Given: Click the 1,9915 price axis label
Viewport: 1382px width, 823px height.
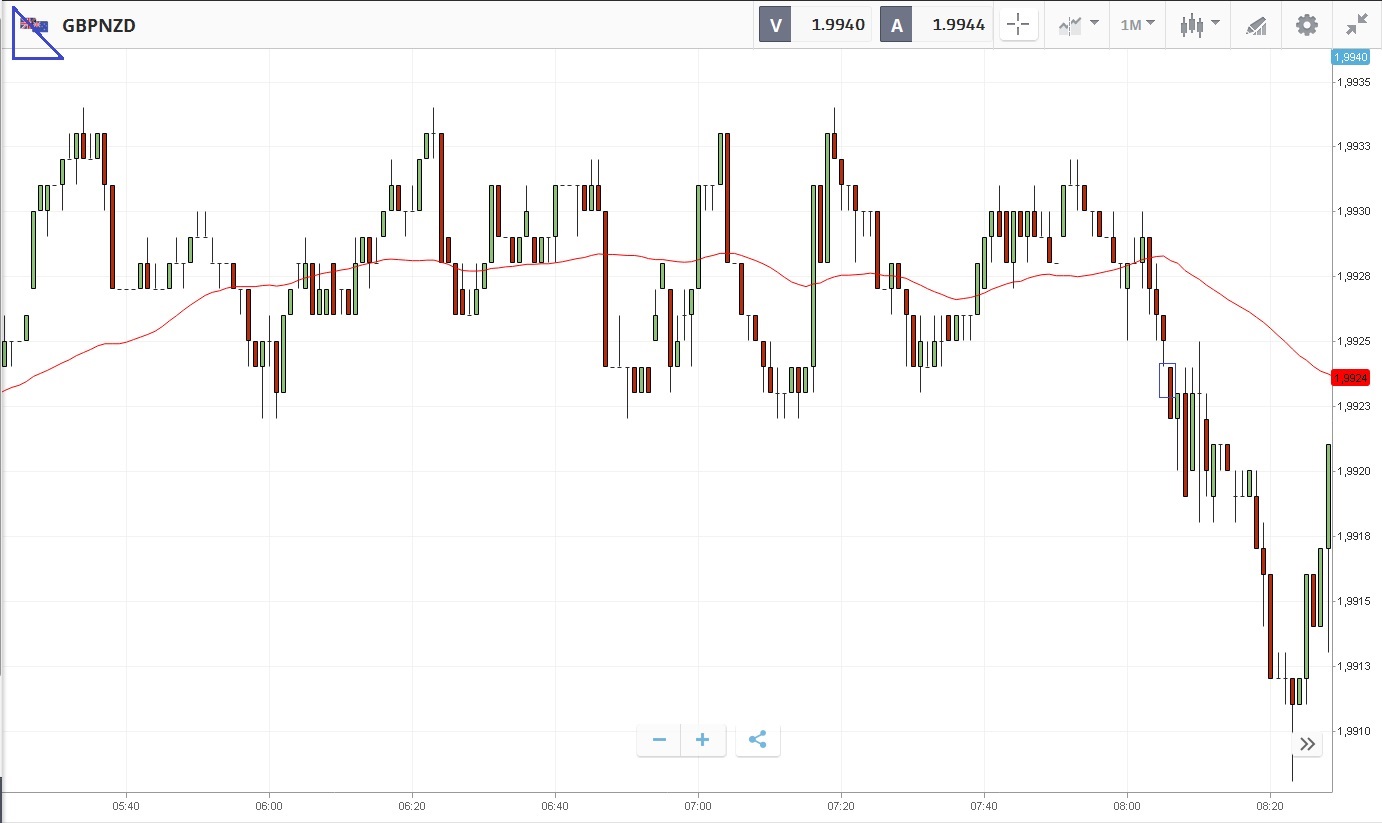Looking at the screenshot, I should 1352,601.
